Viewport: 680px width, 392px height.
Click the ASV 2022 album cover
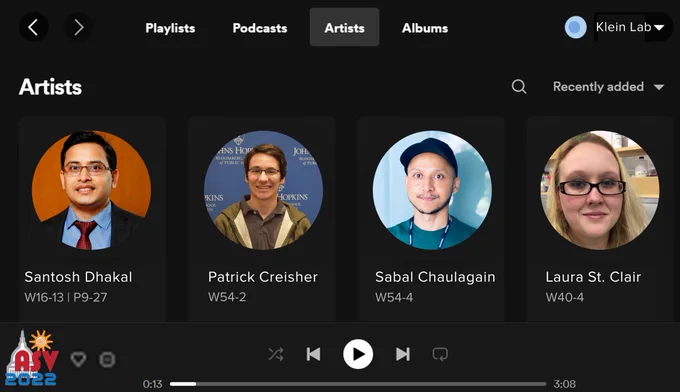32,358
